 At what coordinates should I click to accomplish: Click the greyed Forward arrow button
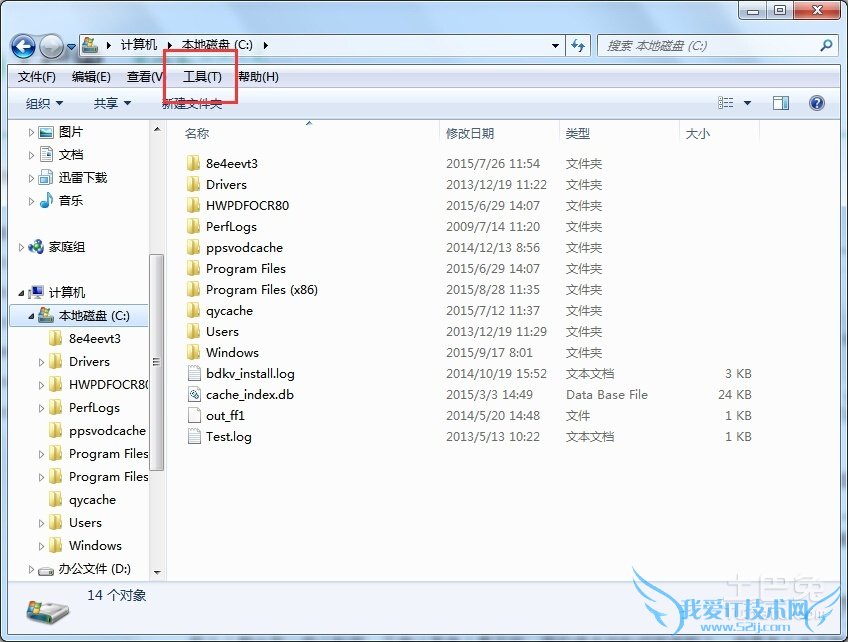[52, 47]
